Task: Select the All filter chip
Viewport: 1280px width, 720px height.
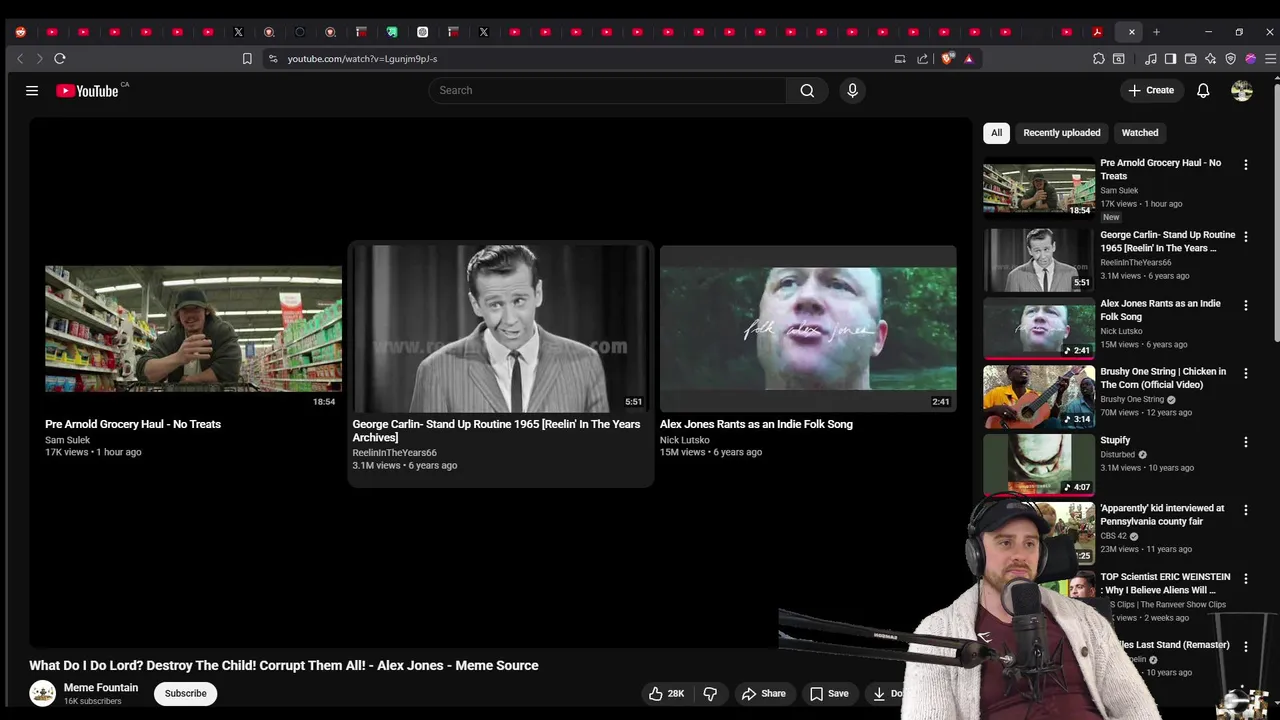Action: coord(996,133)
